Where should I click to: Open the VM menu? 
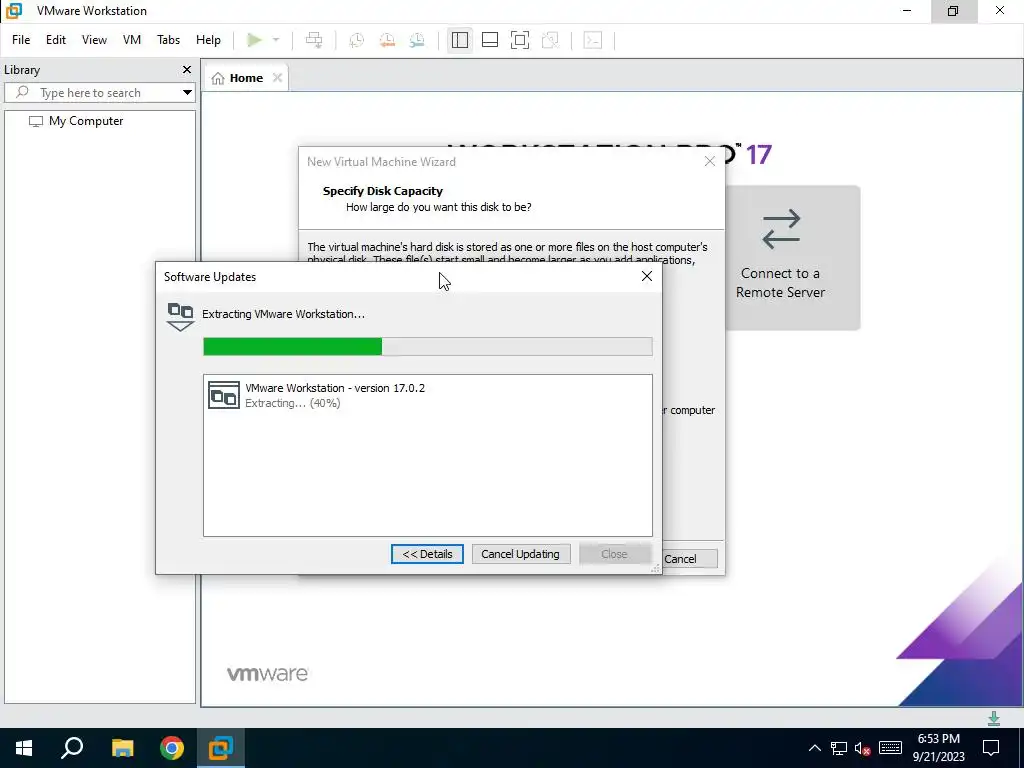point(132,40)
